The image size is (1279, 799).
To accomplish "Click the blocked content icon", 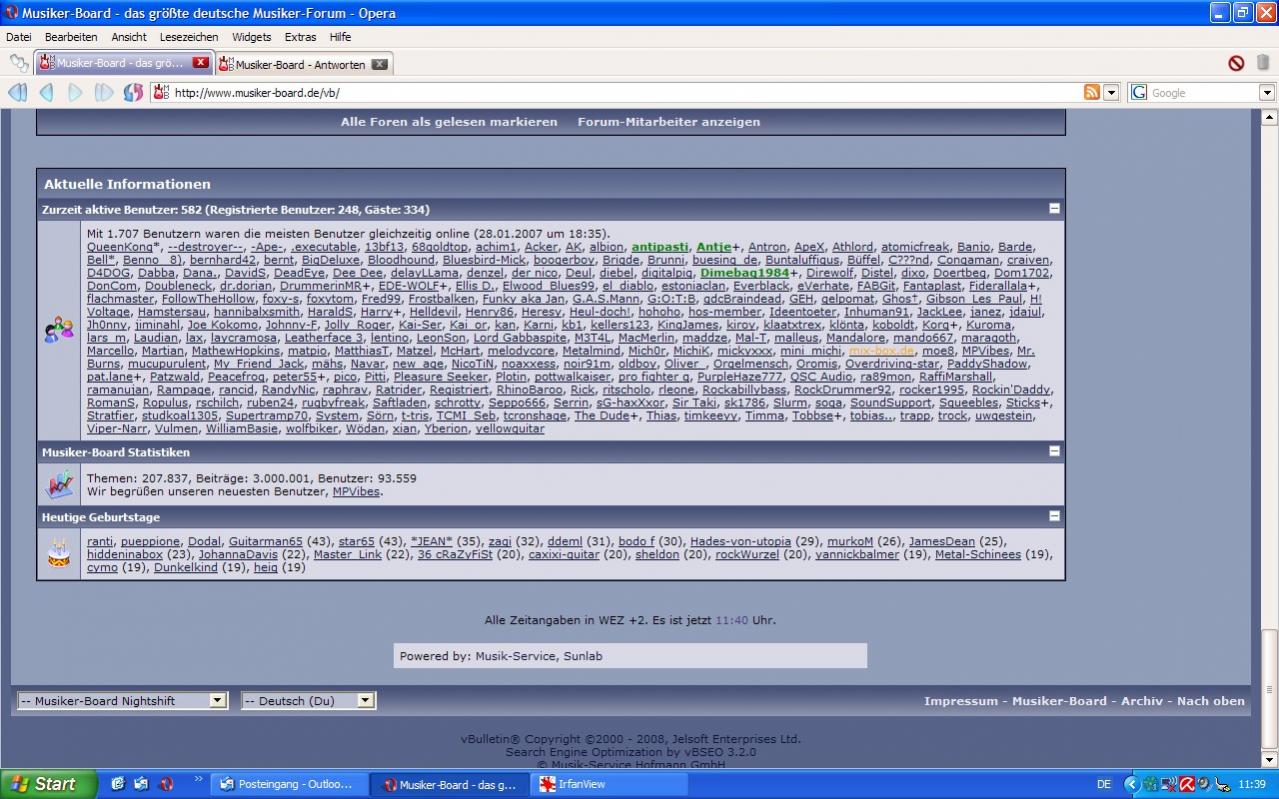I will pyautogui.click(x=1236, y=63).
